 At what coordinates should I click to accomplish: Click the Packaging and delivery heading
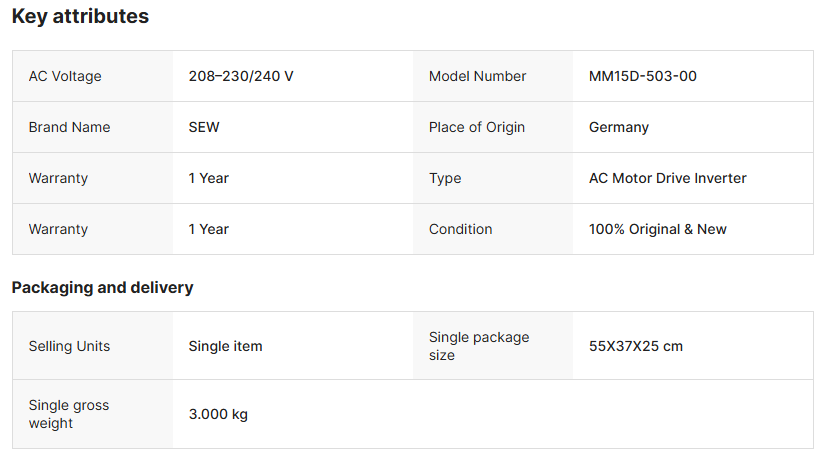(x=102, y=288)
